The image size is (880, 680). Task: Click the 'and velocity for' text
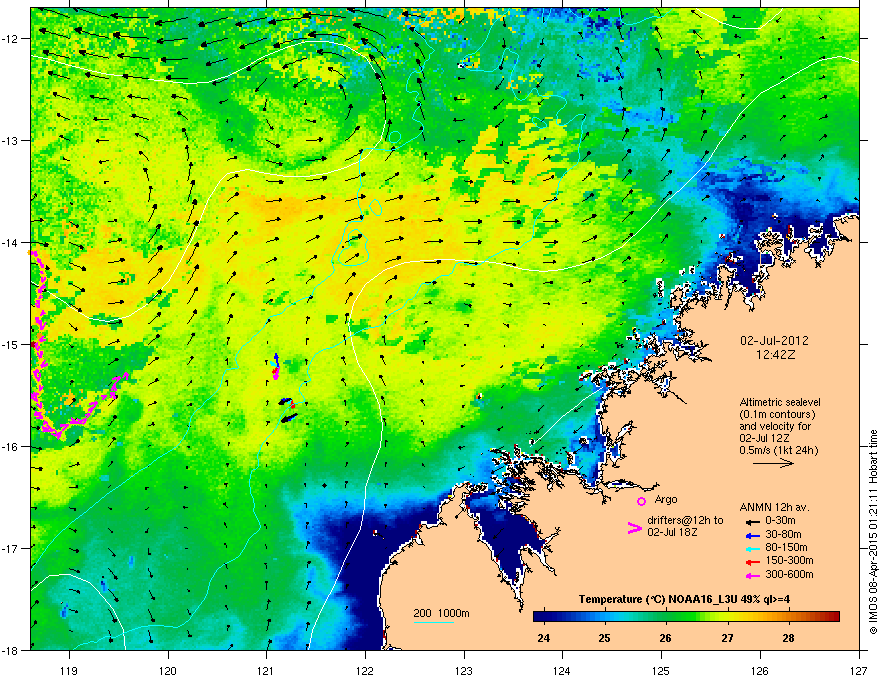[775, 426]
